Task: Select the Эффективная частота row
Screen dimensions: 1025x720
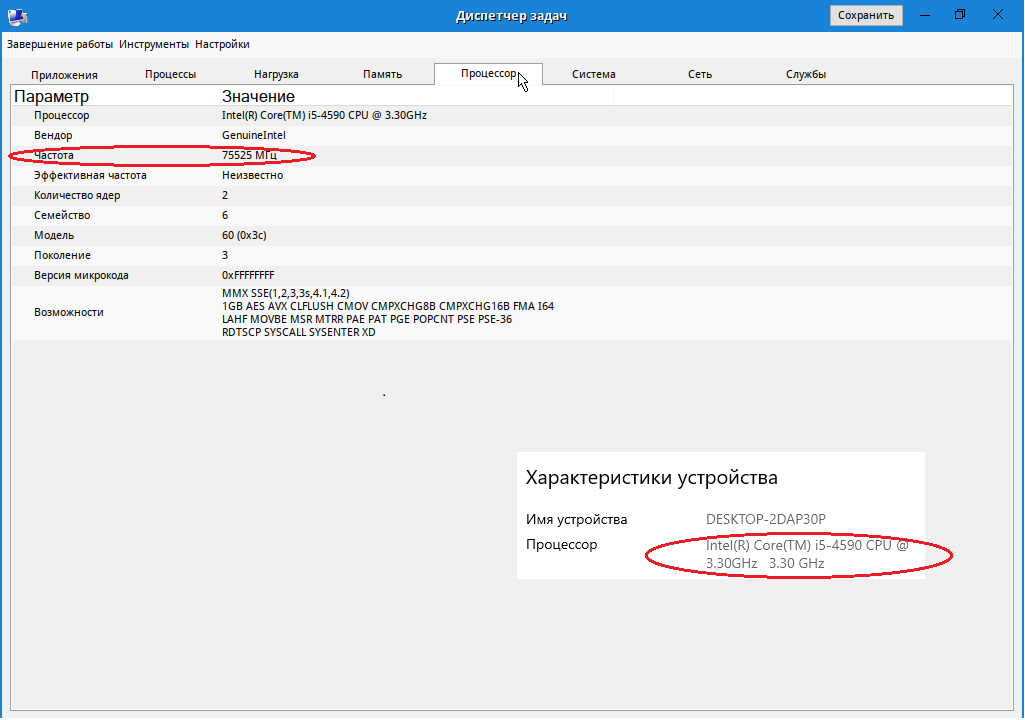Action: coord(512,175)
